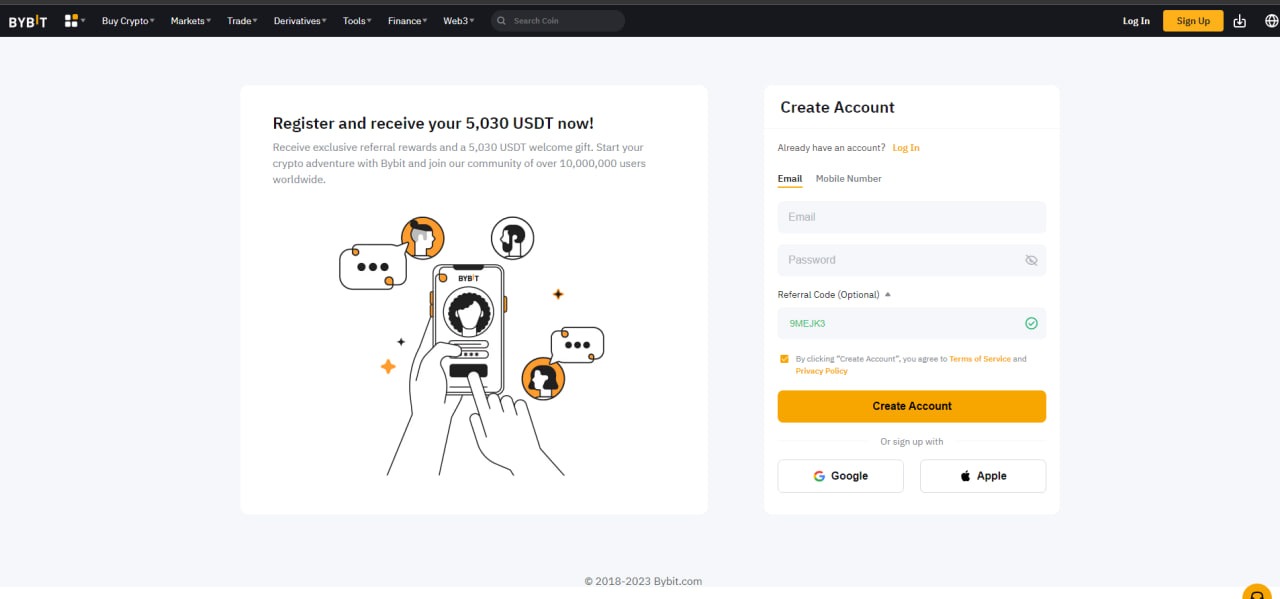The height and width of the screenshot is (599, 1280).
Task: Expand the Buy Crypto dropdown
Action: (x=128, y=21)
